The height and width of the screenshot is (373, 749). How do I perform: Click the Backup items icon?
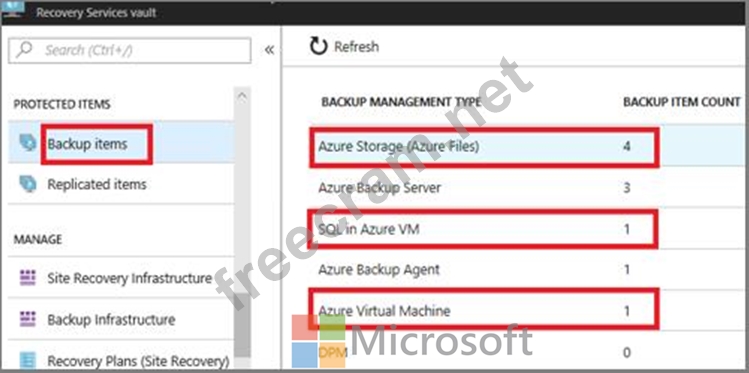(x=28, y=143)
